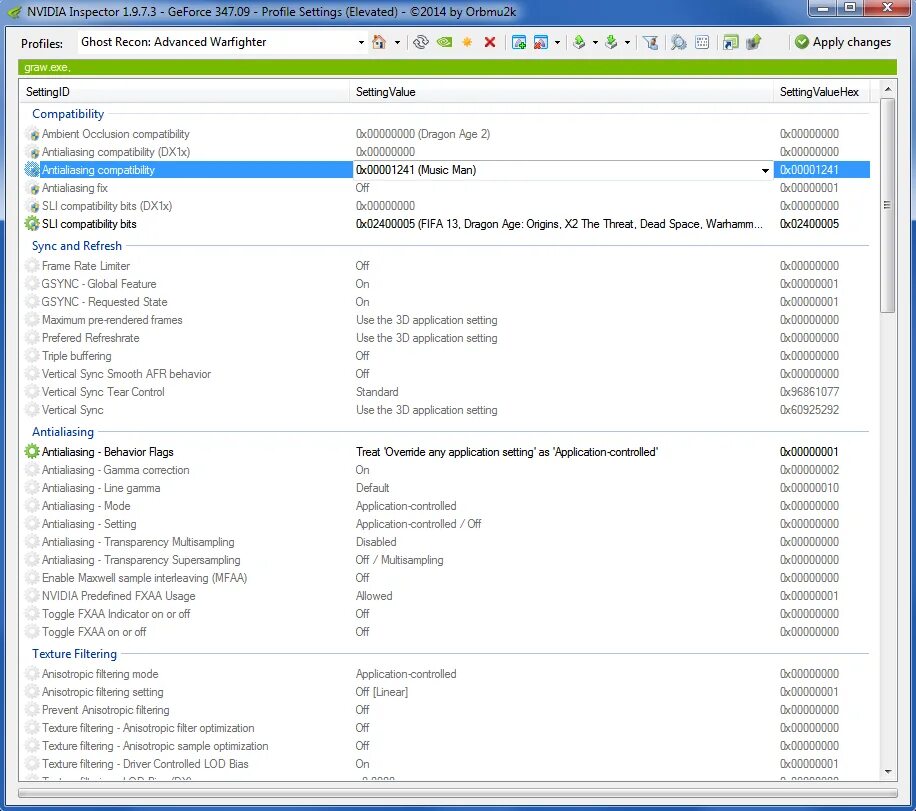Collapse the Antialiasing group header

tap(63, 432)
